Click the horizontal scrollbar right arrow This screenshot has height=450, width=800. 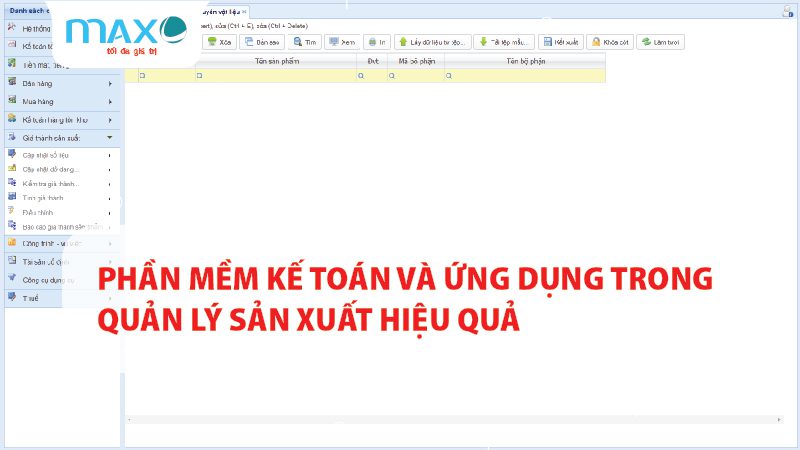pos(779,419)
